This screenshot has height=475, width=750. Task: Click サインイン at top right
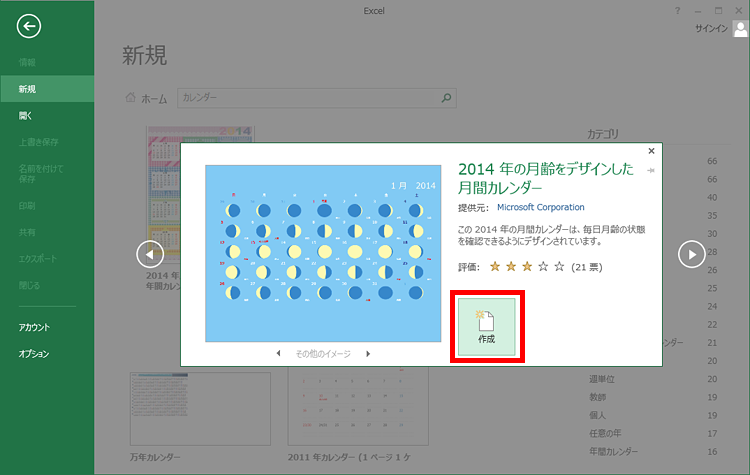tap(711, 29)
